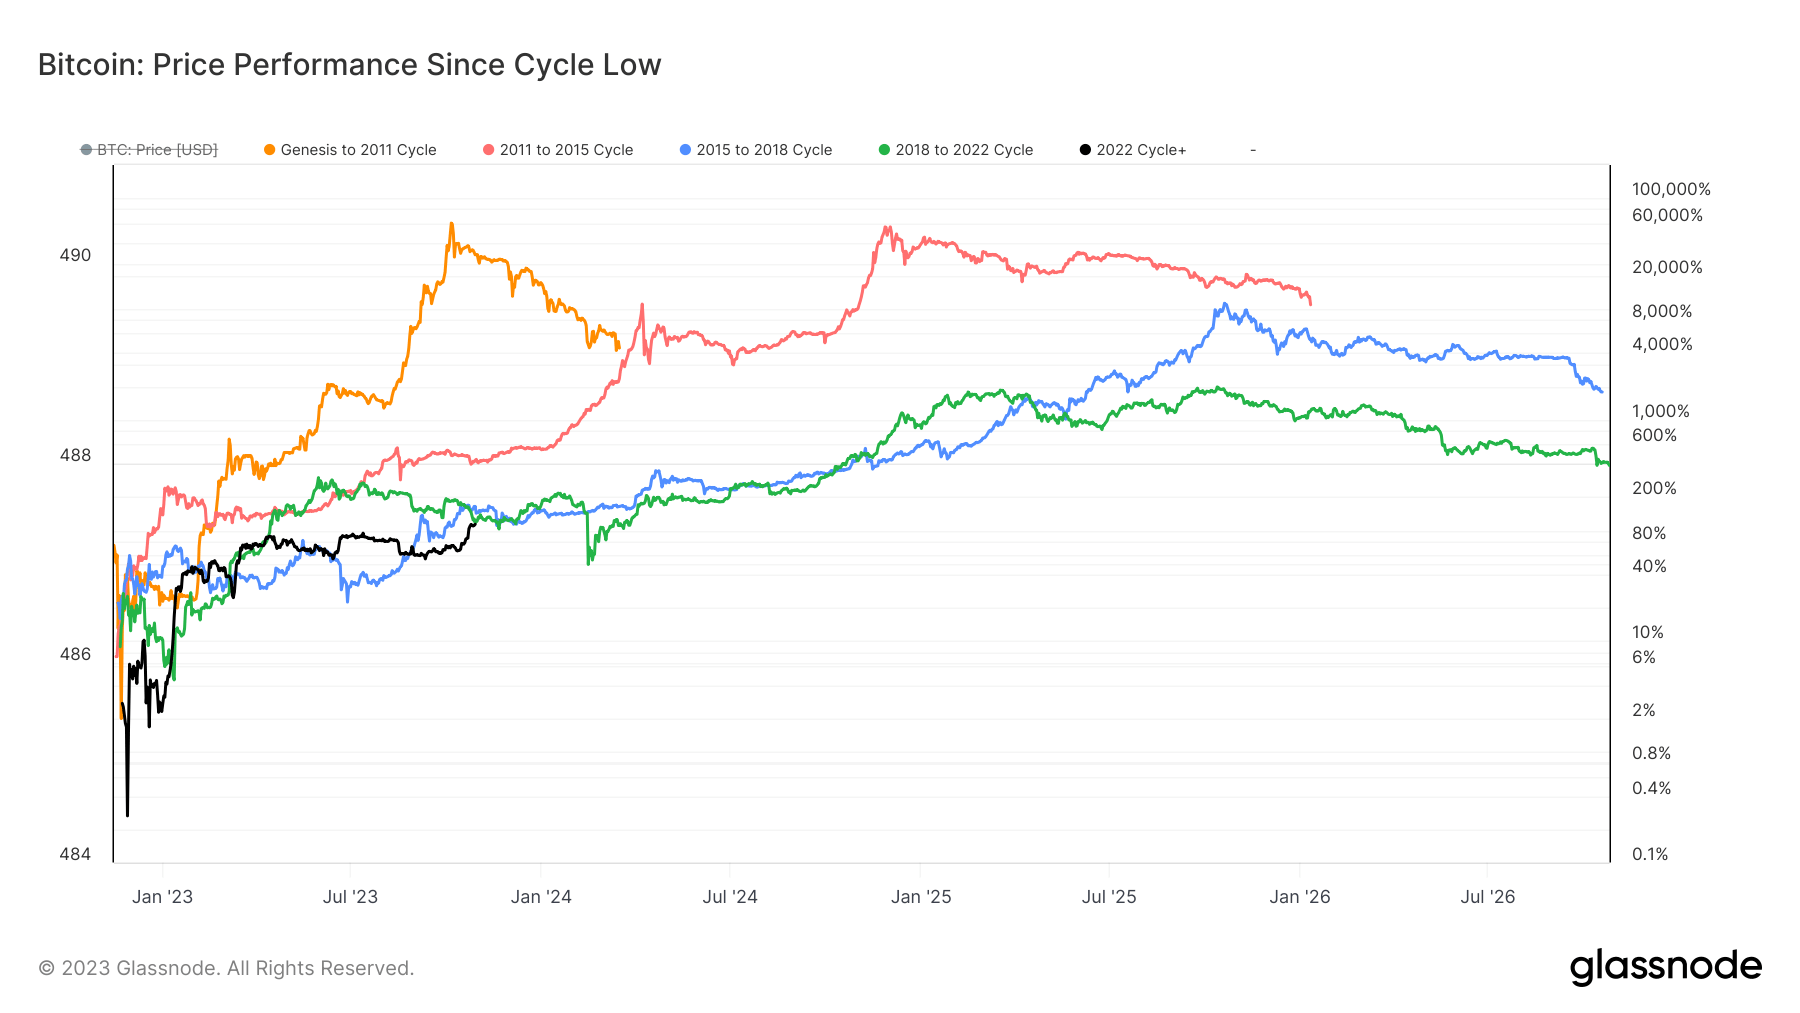This screenshot has height=1013, width=1800.
Task: Click the gray BTC Price legend dot
Action: (87, 150)
